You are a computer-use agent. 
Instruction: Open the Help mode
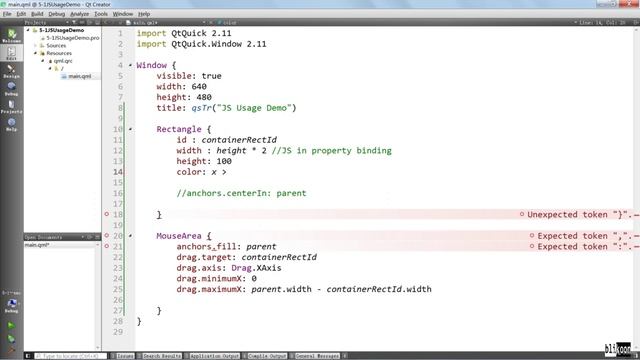pos(11,124)
